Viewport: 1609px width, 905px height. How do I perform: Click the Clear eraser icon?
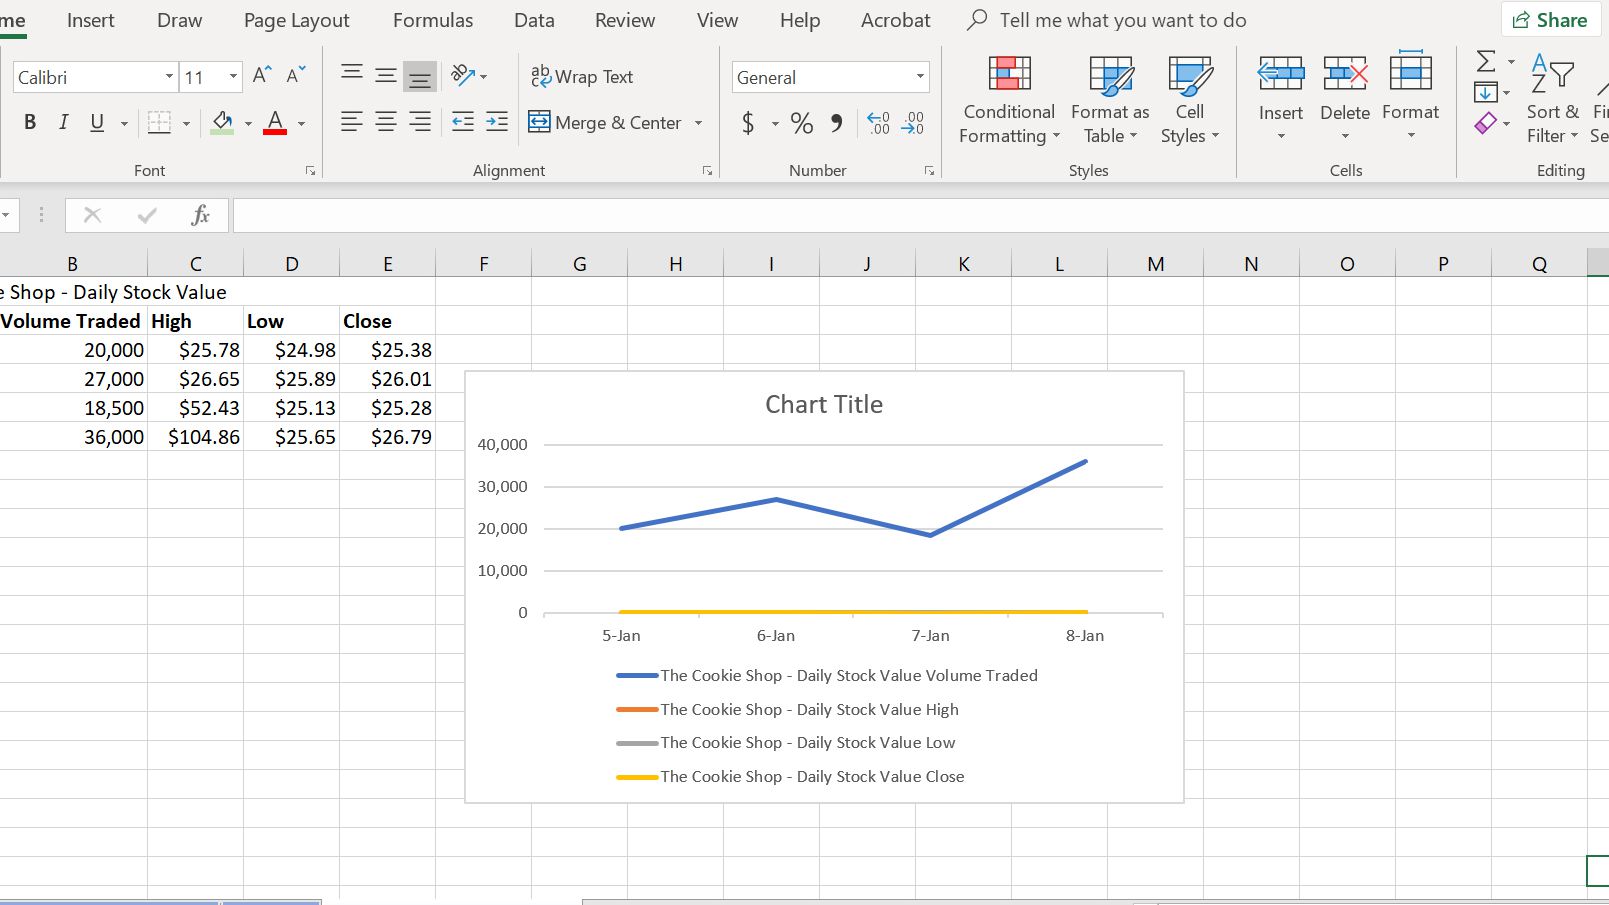tap(1486, 123)
